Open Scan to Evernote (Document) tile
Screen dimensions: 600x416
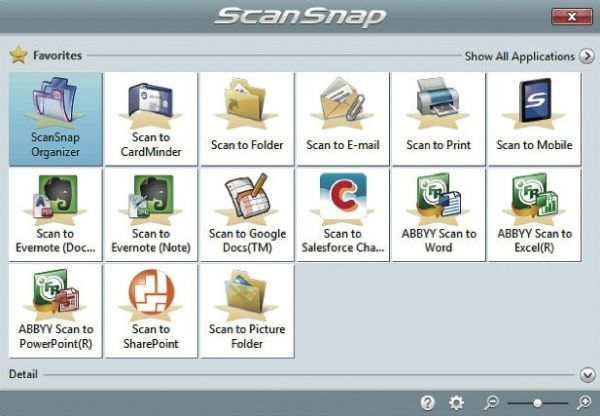(x=56, y=215)
